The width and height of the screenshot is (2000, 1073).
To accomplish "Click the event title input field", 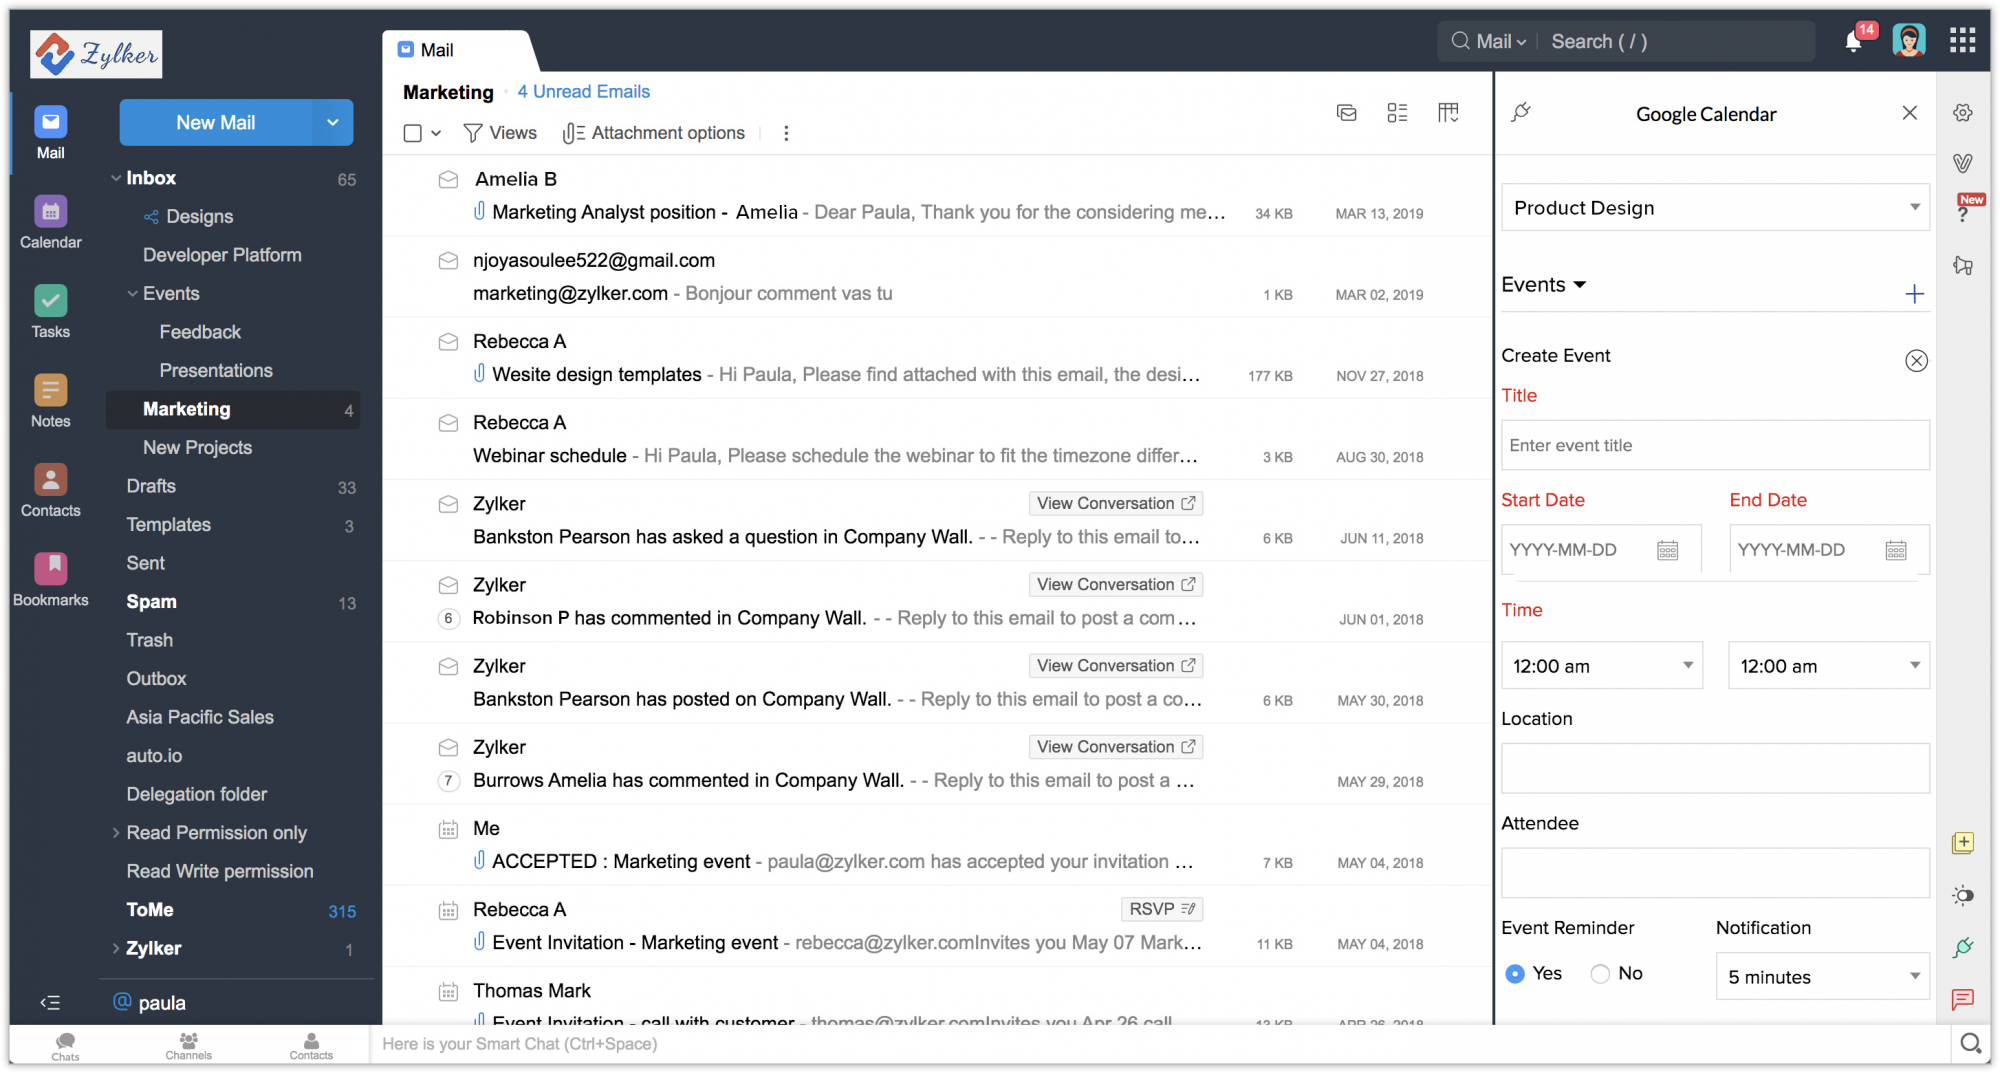I will (1715, 445).
